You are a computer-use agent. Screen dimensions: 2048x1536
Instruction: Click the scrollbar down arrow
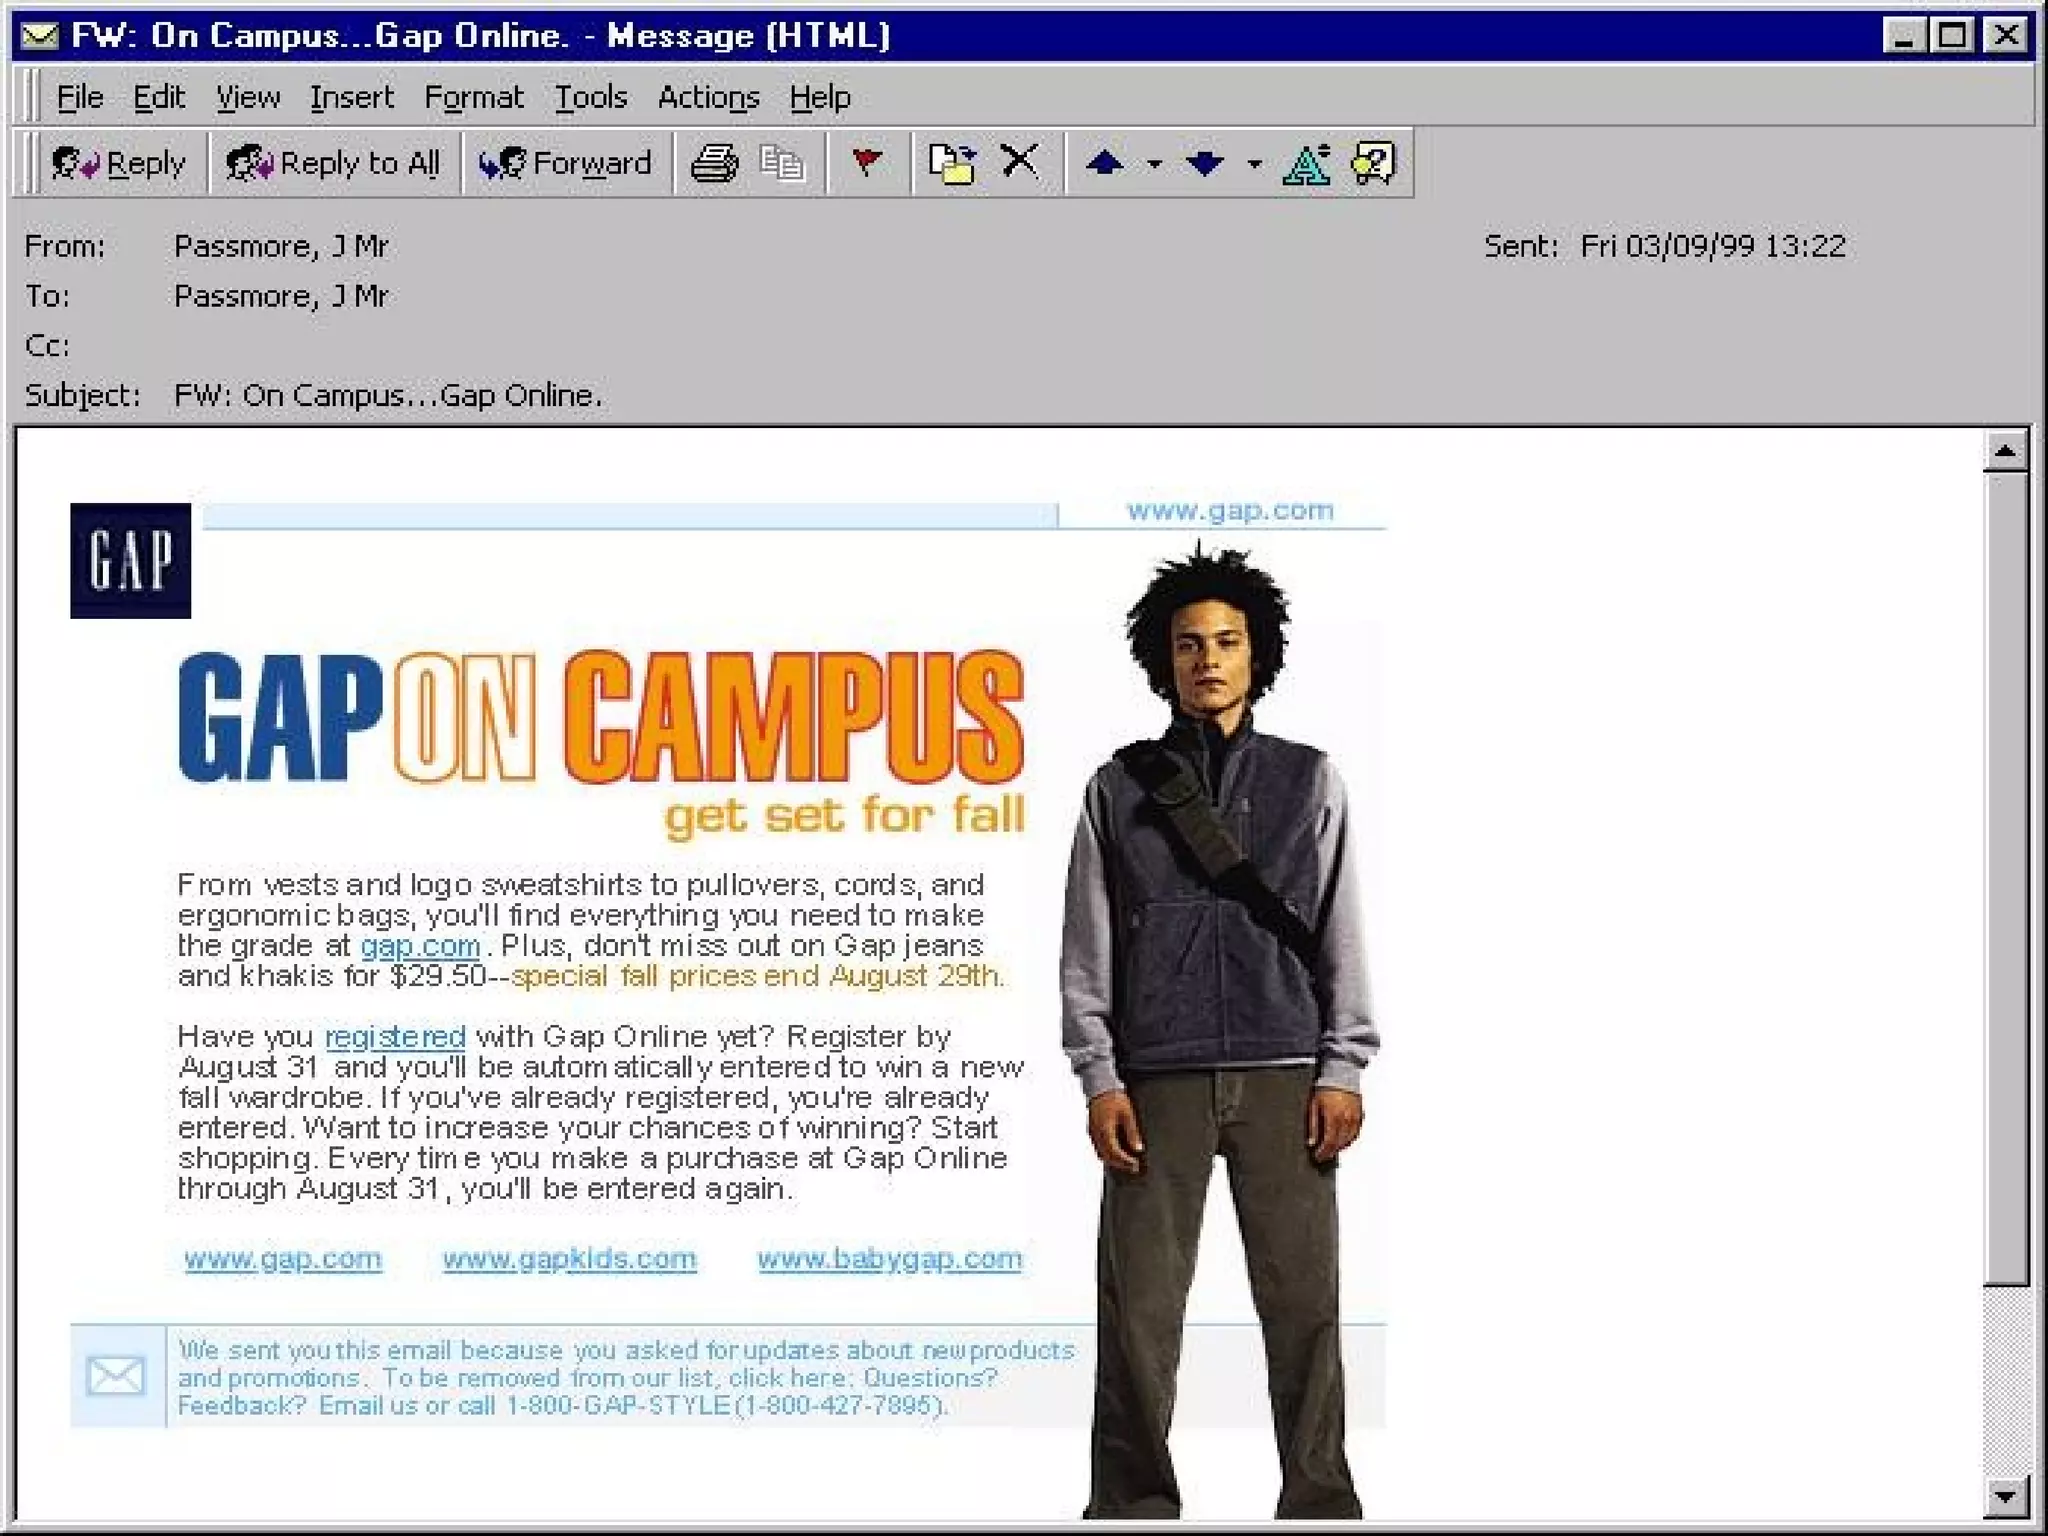pos(2005,1496)
